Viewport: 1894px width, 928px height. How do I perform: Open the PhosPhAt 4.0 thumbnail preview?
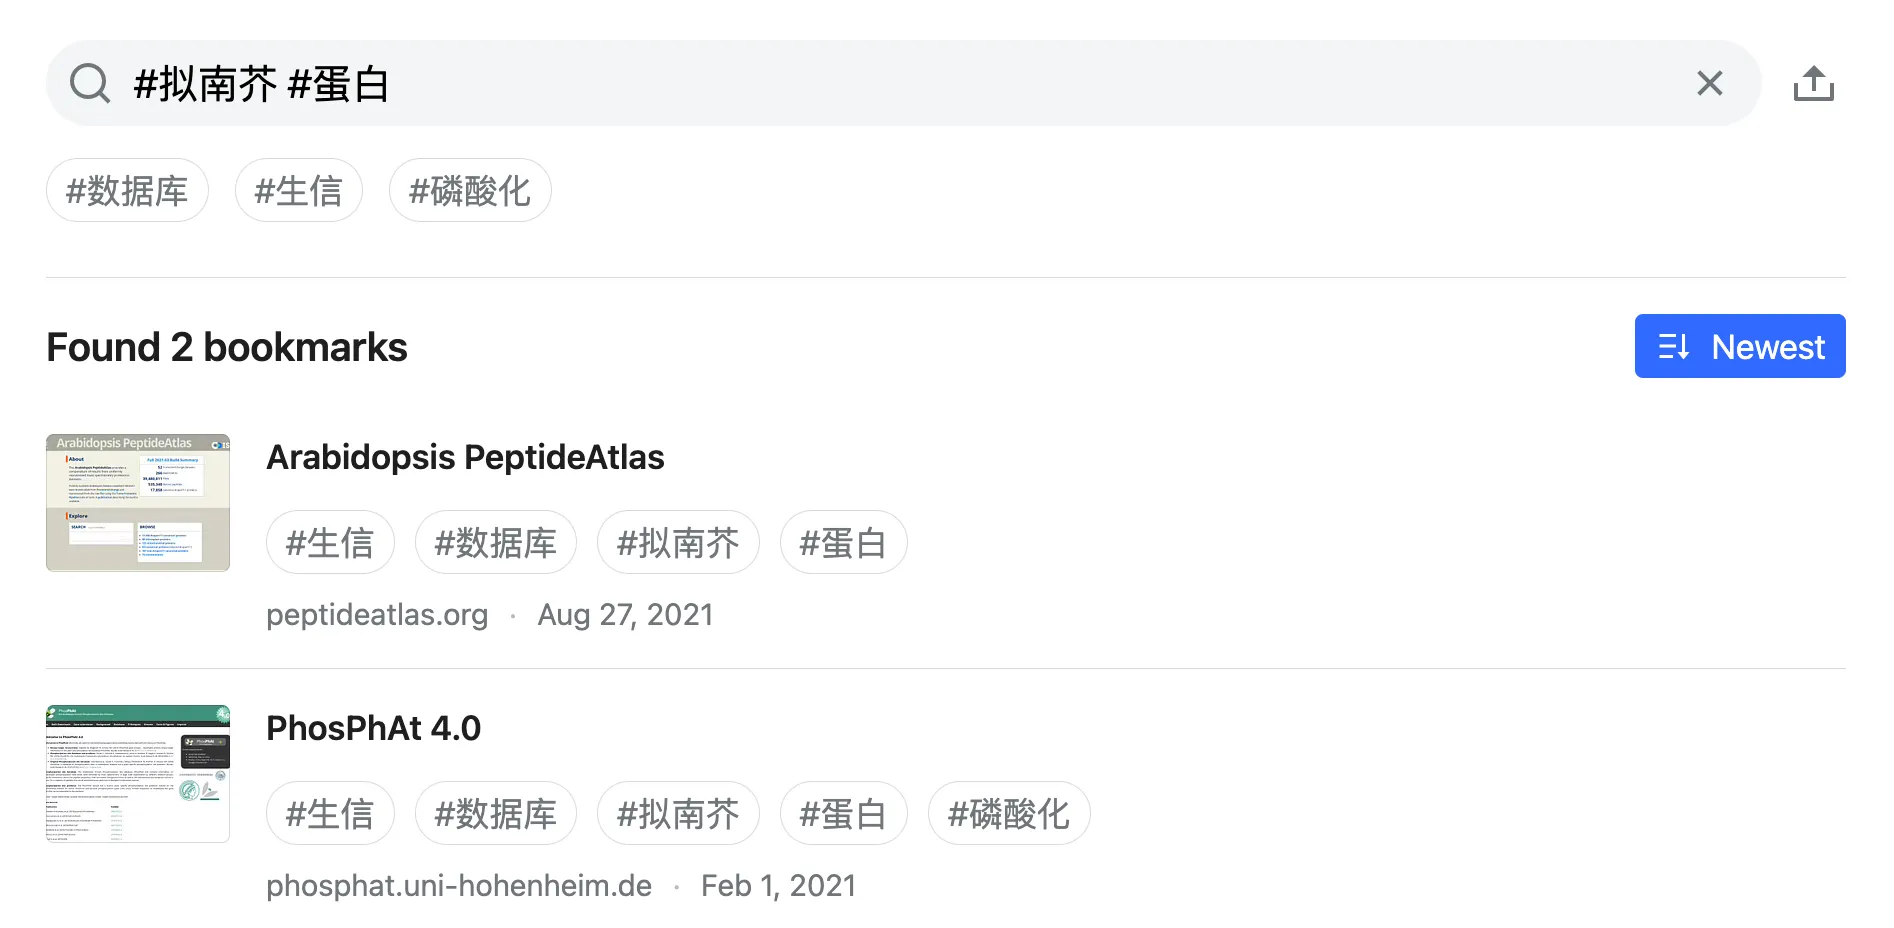tap(138, 773)
